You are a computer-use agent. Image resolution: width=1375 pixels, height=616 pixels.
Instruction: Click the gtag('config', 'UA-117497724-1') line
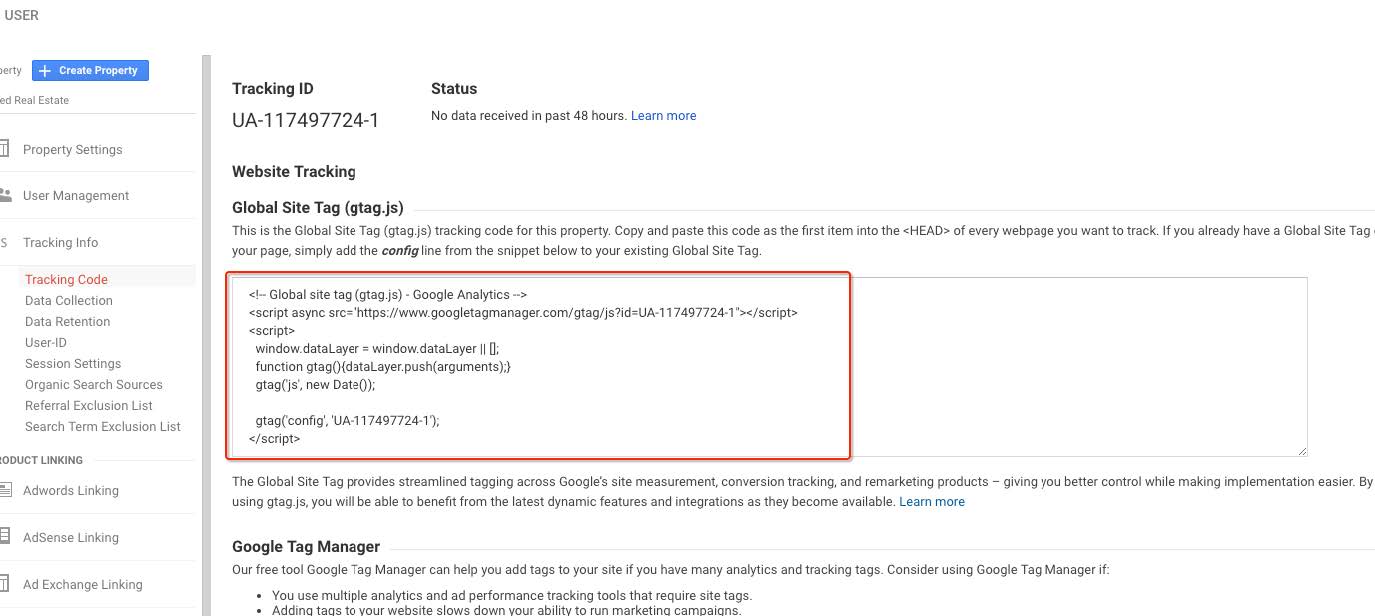347,420
